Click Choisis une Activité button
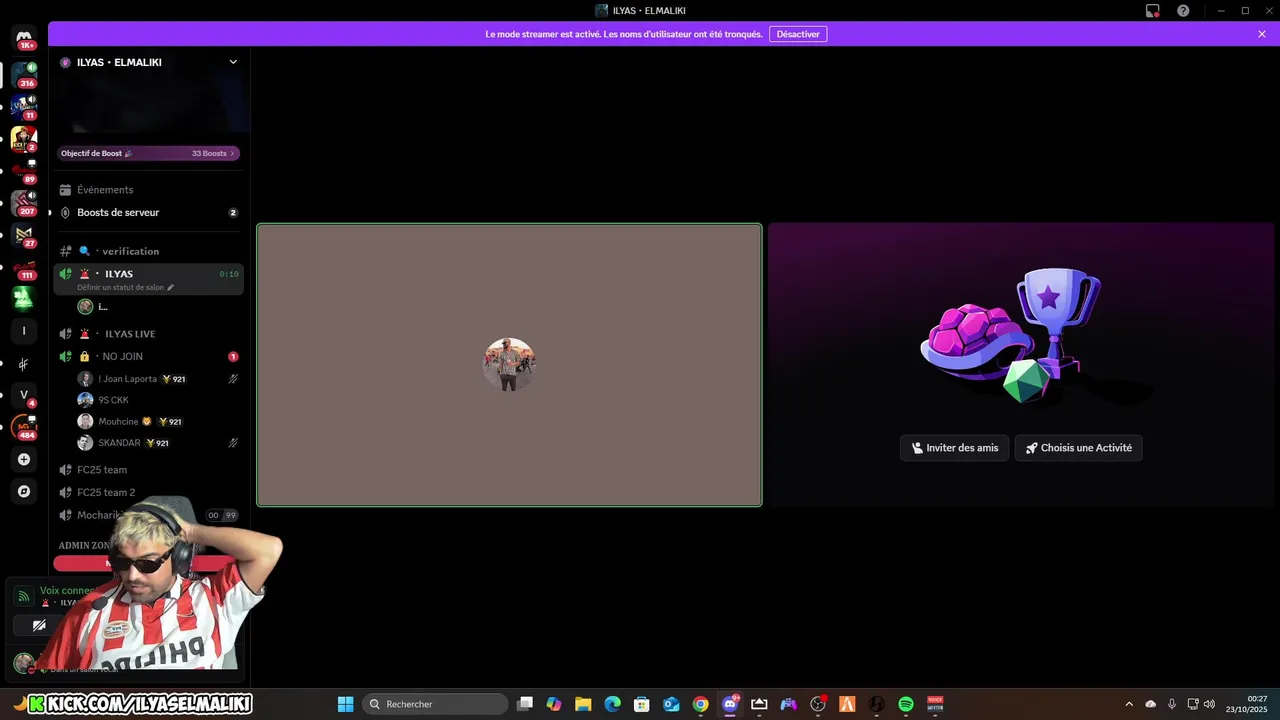The height and width of the screenshot is (720, 1280). 1078,448
